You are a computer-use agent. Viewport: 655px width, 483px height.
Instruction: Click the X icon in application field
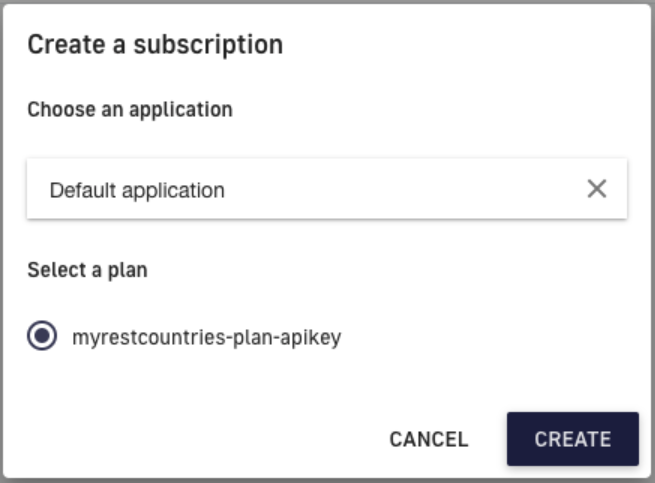(597, 189)
